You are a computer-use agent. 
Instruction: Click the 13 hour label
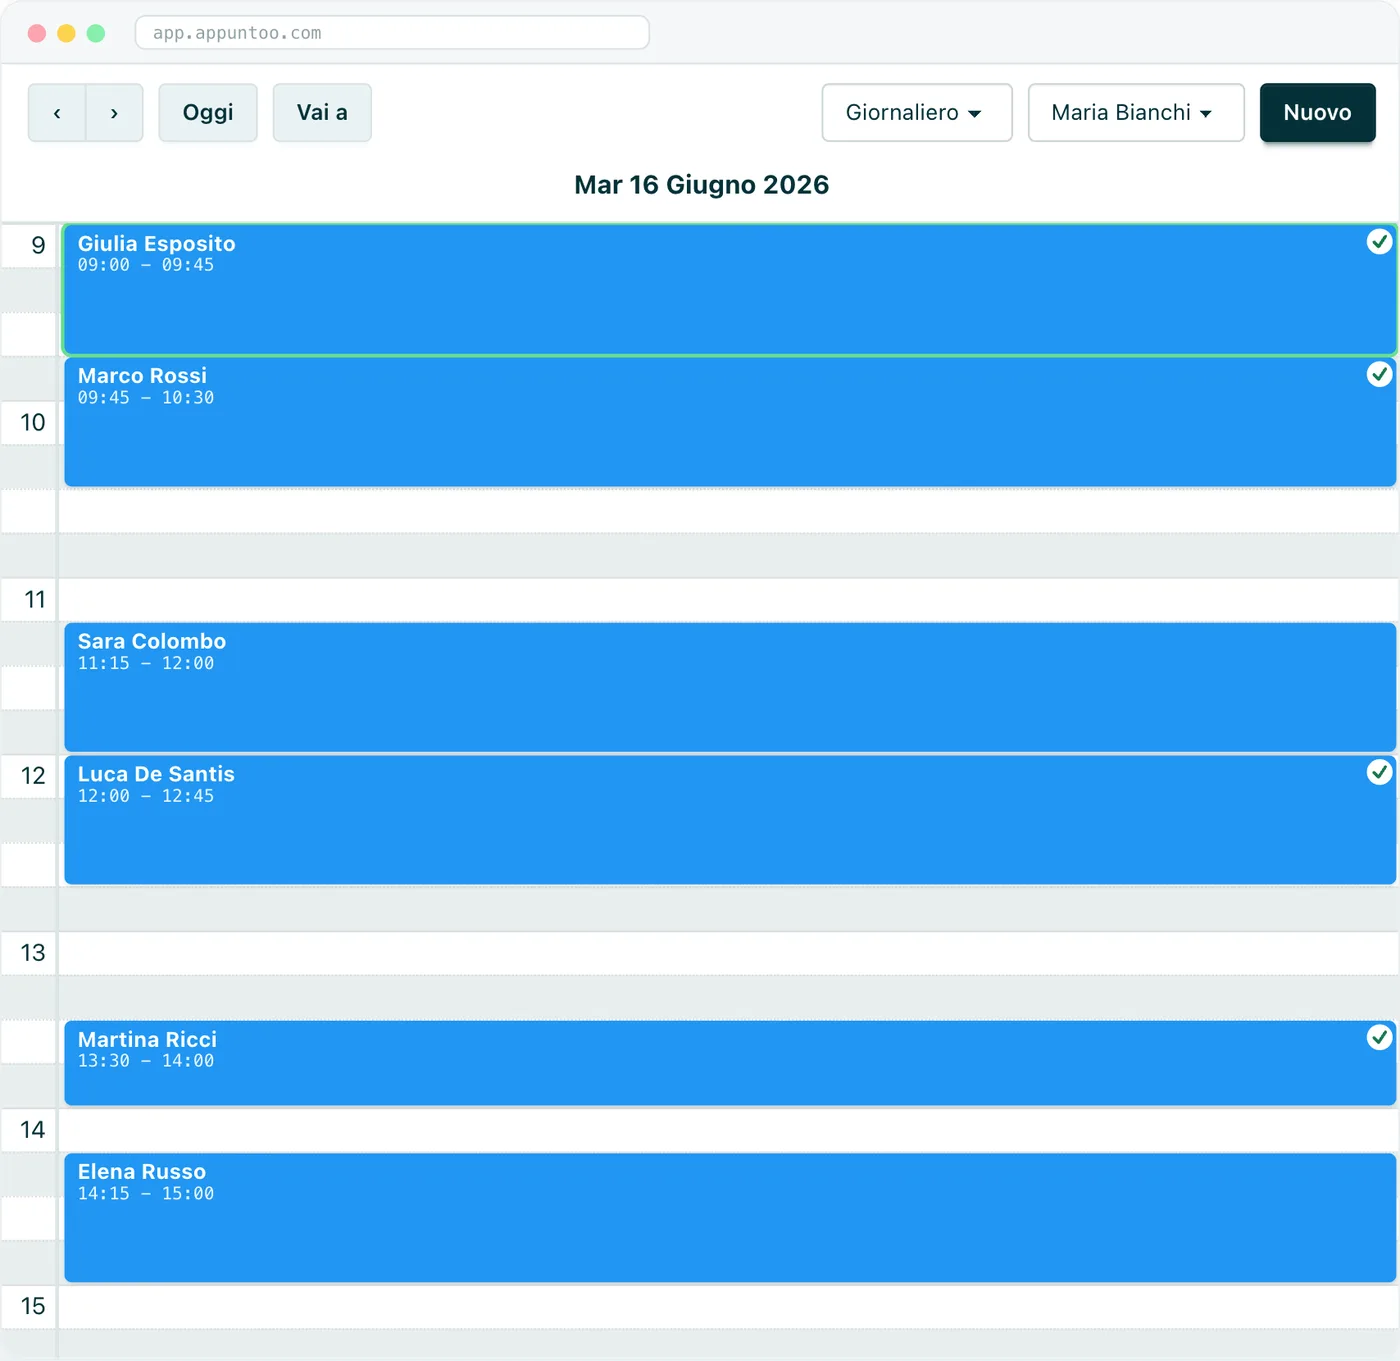click(x=33, y=953)
